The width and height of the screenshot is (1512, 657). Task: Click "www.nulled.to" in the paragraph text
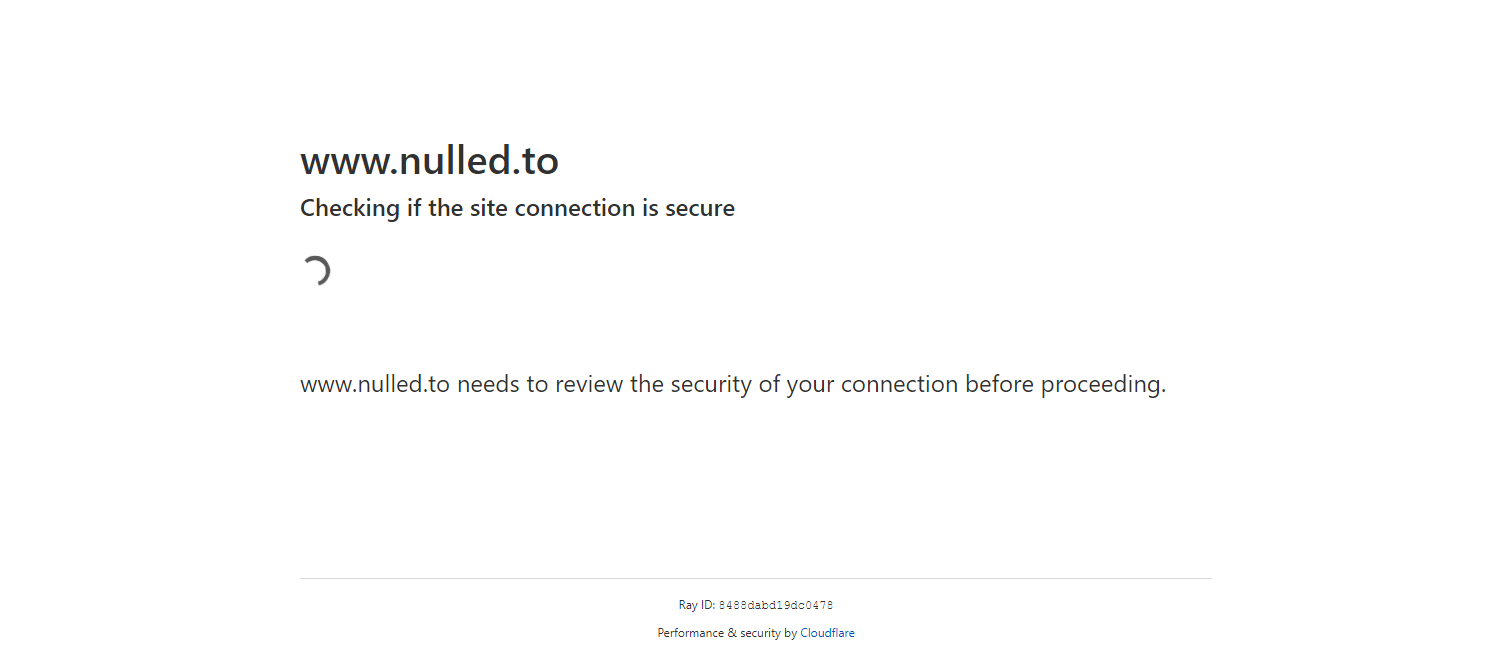pyautogui.click(x=375, y=385)
